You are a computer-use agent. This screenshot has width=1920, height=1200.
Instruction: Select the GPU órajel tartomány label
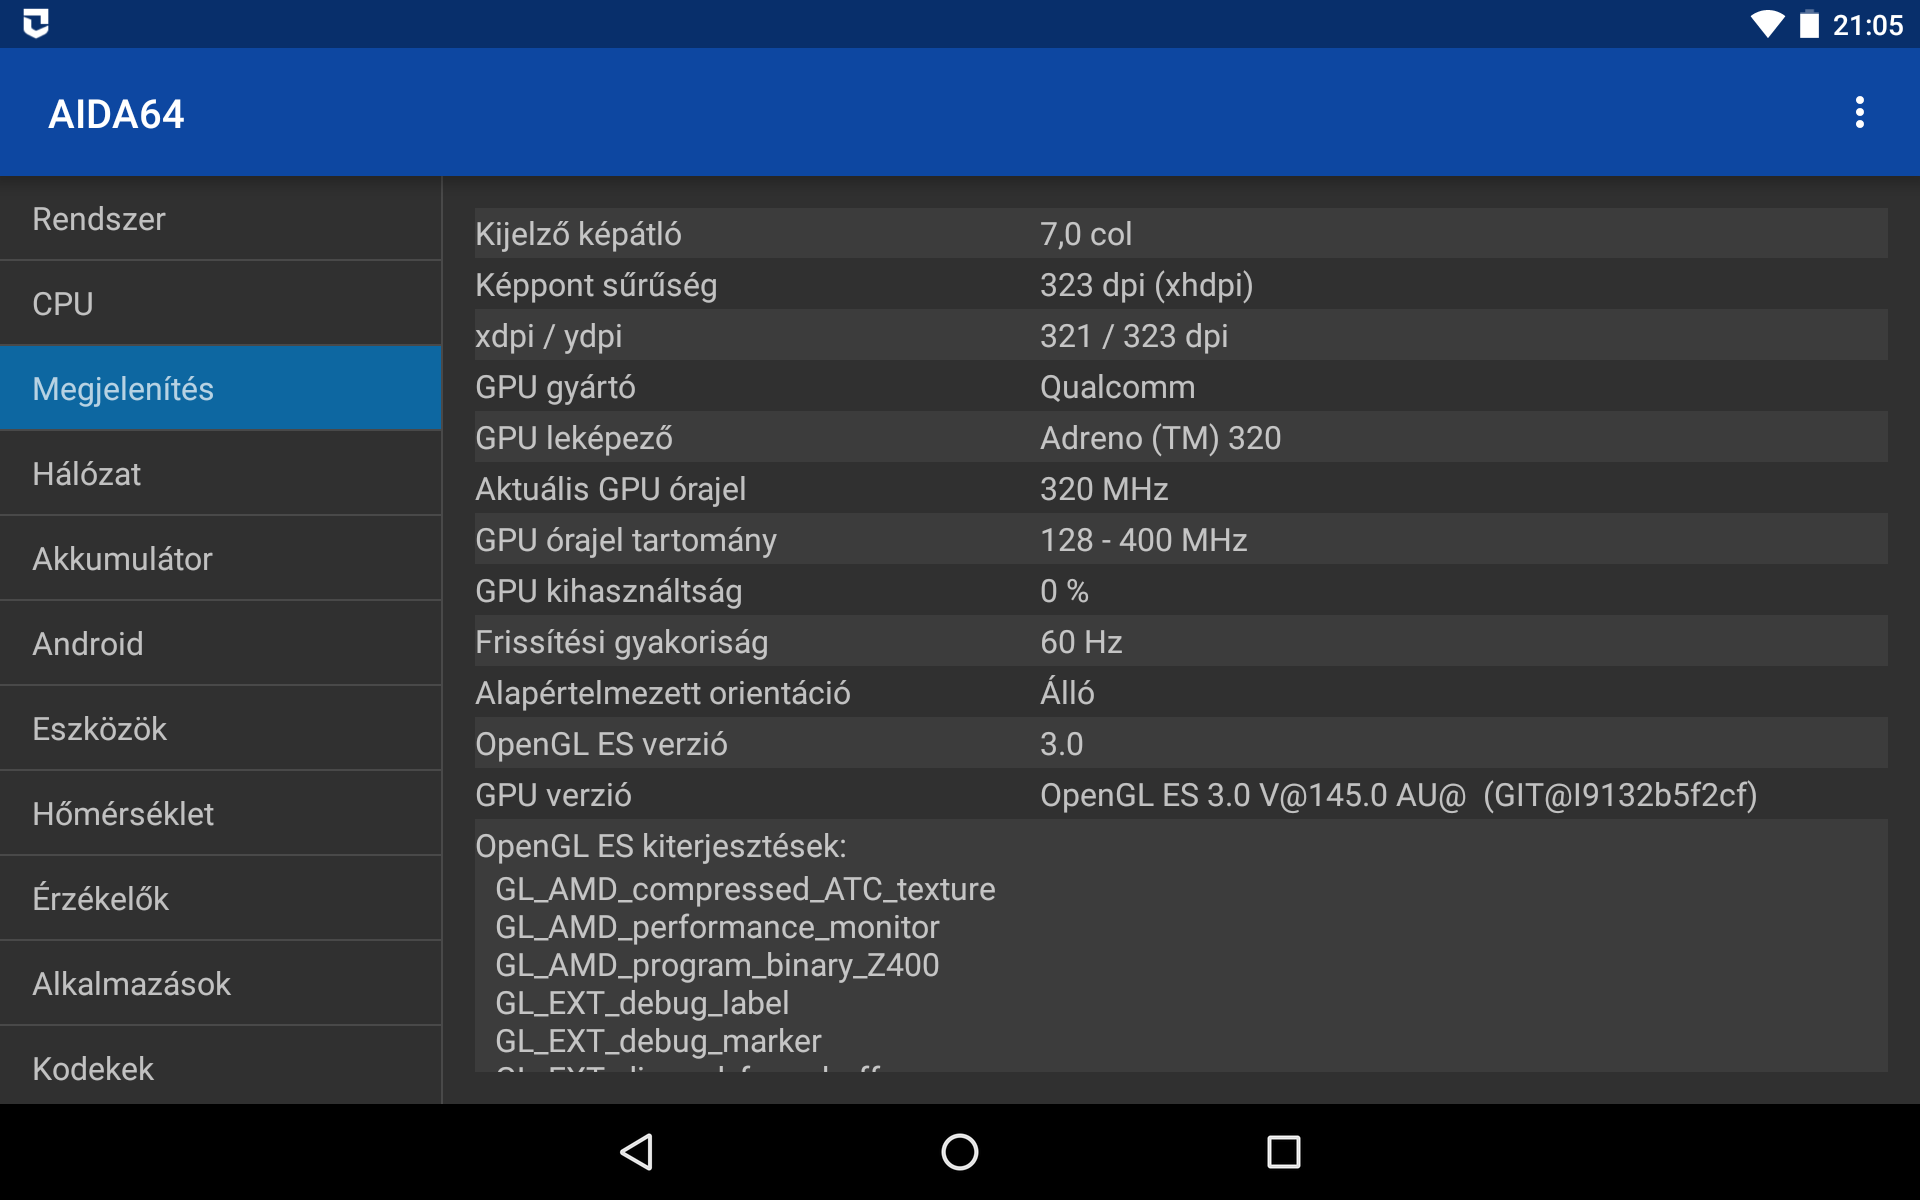(x=625, y=540)
